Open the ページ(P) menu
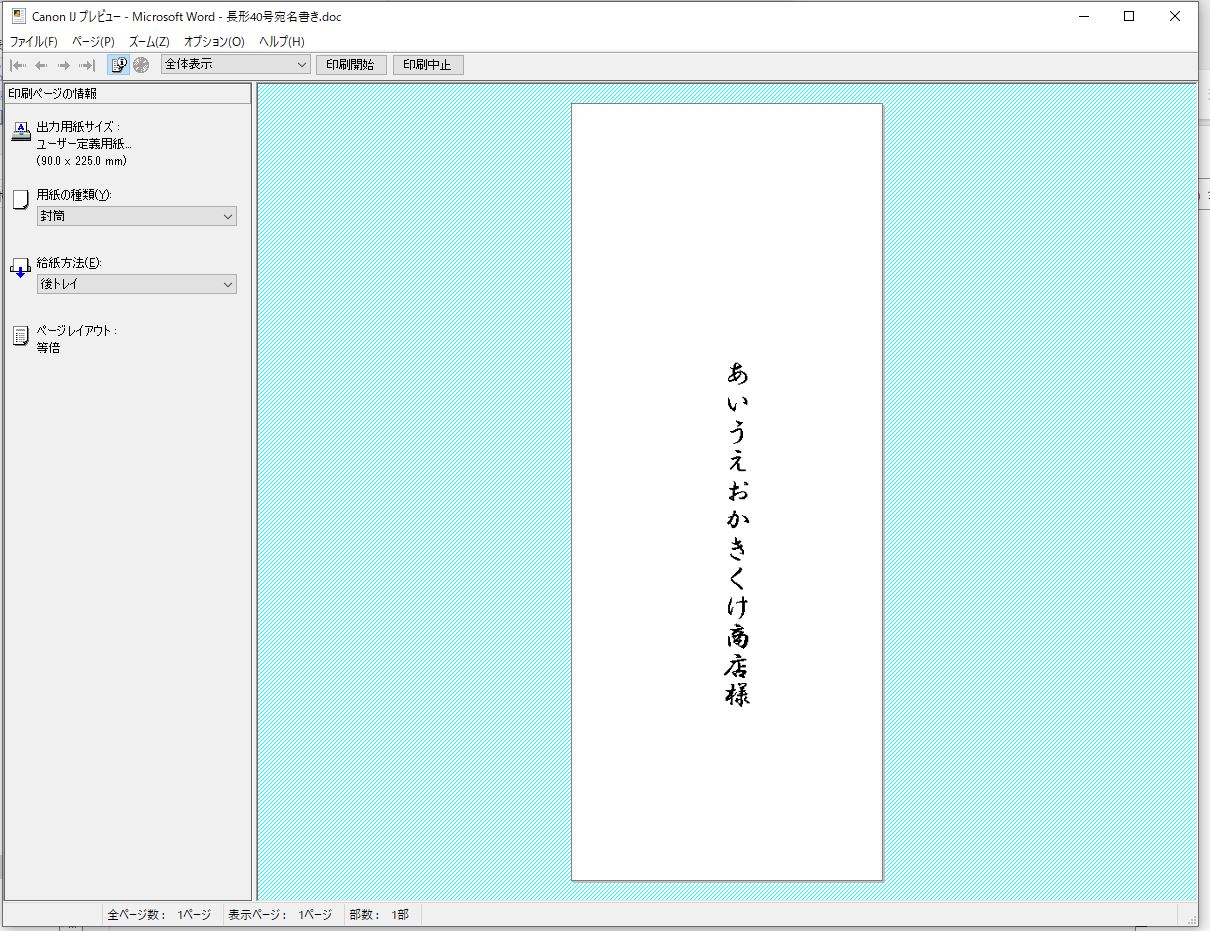This screenshot has height=931, width=1210. coord(93,42)
